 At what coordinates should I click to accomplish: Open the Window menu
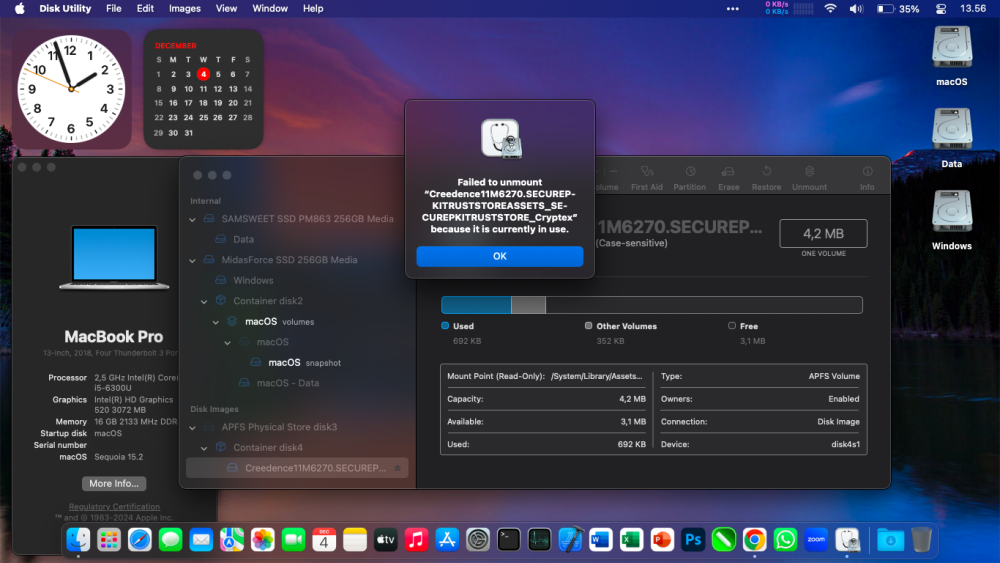tap(270, 8)
